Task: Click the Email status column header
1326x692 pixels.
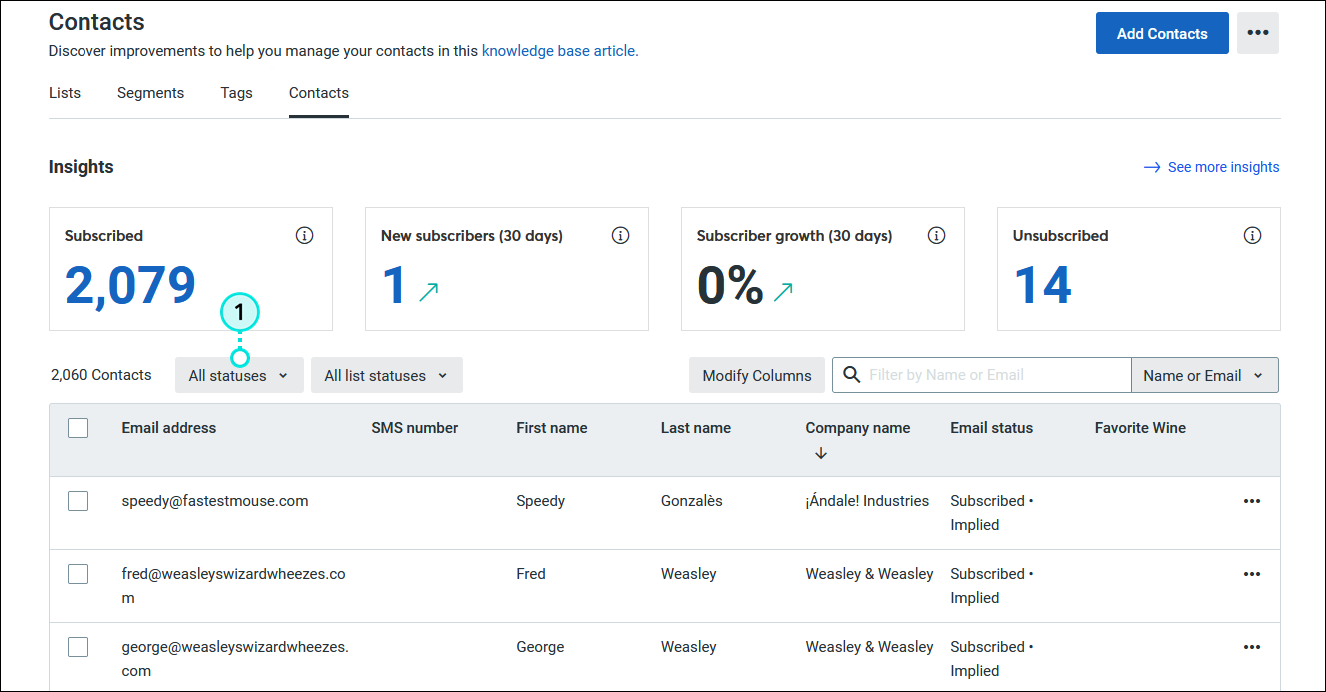Action: (x=992, y=428)
